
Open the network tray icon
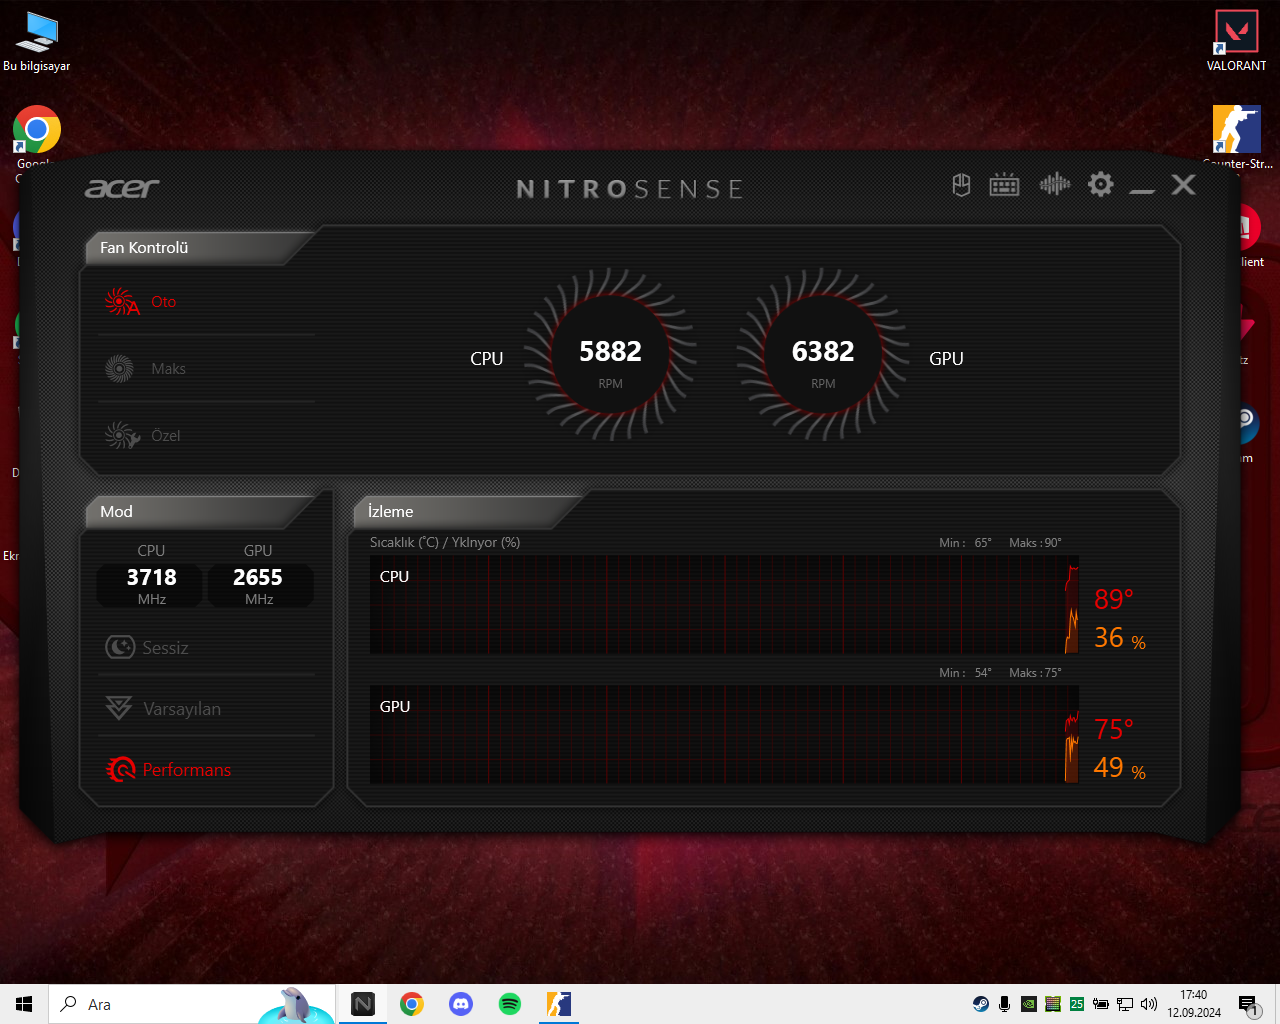[1125, 1004]
